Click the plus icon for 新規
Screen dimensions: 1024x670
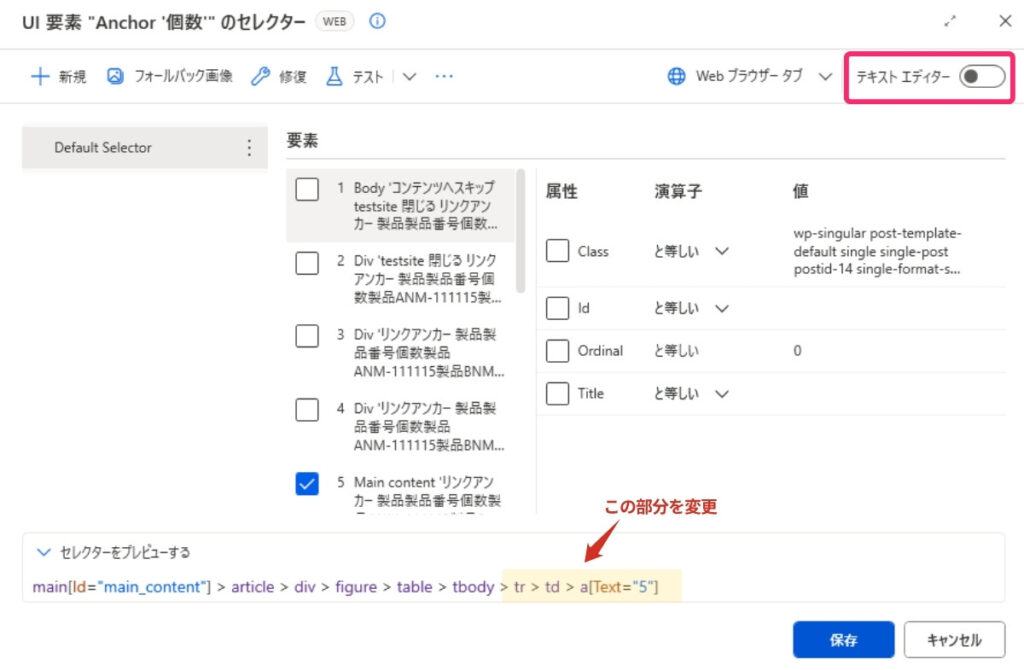40,76
